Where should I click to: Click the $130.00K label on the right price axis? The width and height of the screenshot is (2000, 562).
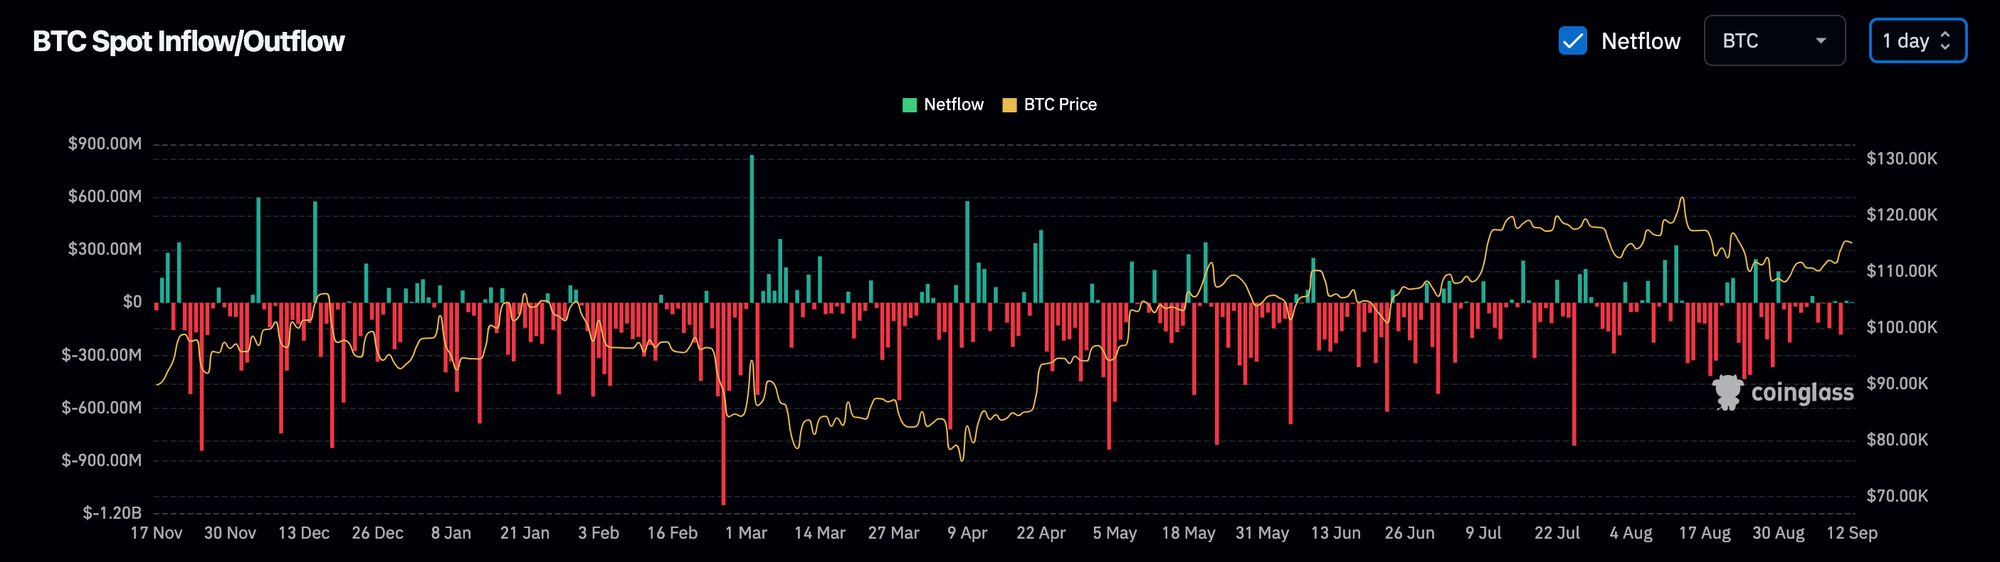(x=1901, y=159)
